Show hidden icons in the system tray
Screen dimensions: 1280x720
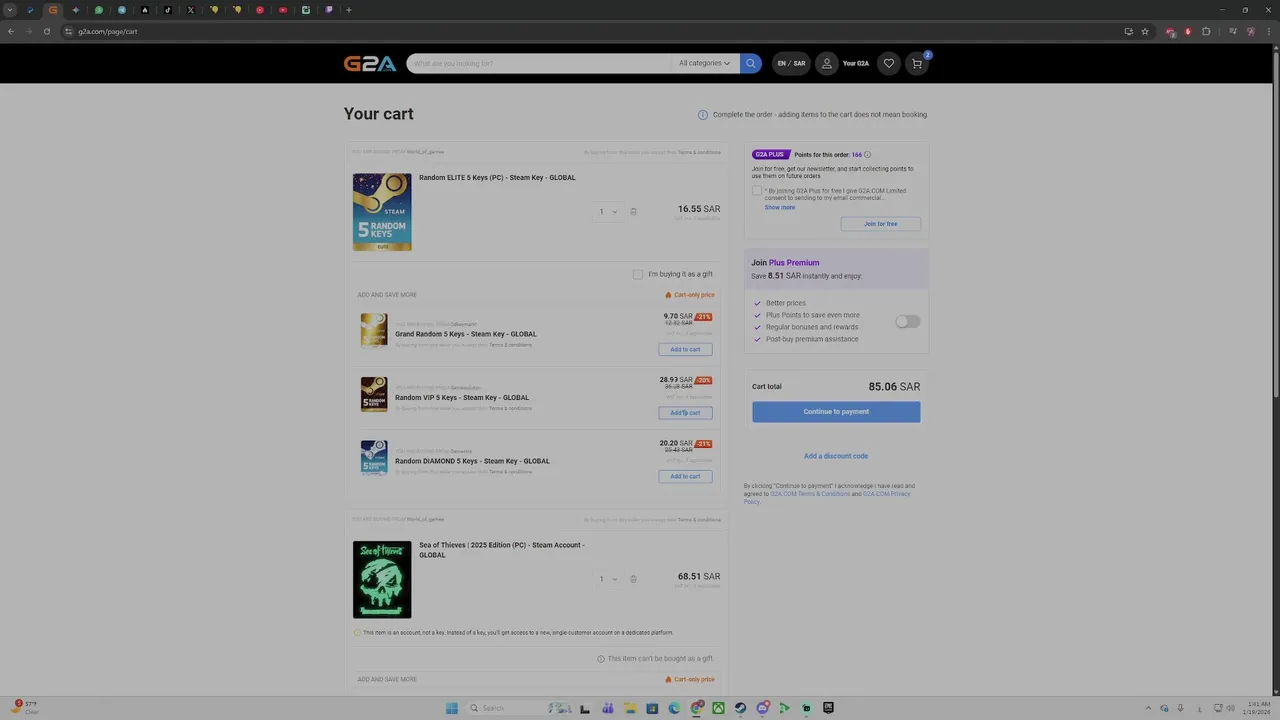point(1148,708)
